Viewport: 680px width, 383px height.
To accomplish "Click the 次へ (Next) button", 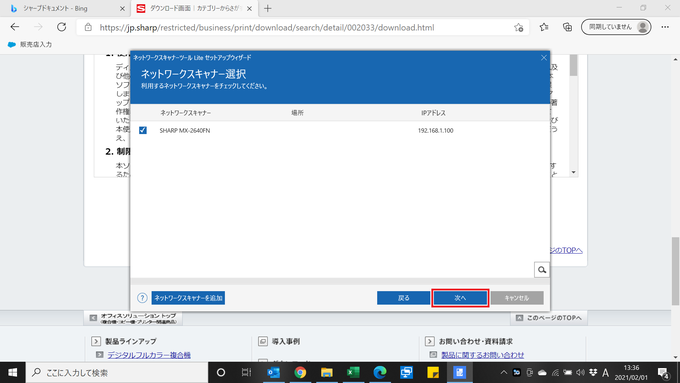I will [x=460, y=298].
